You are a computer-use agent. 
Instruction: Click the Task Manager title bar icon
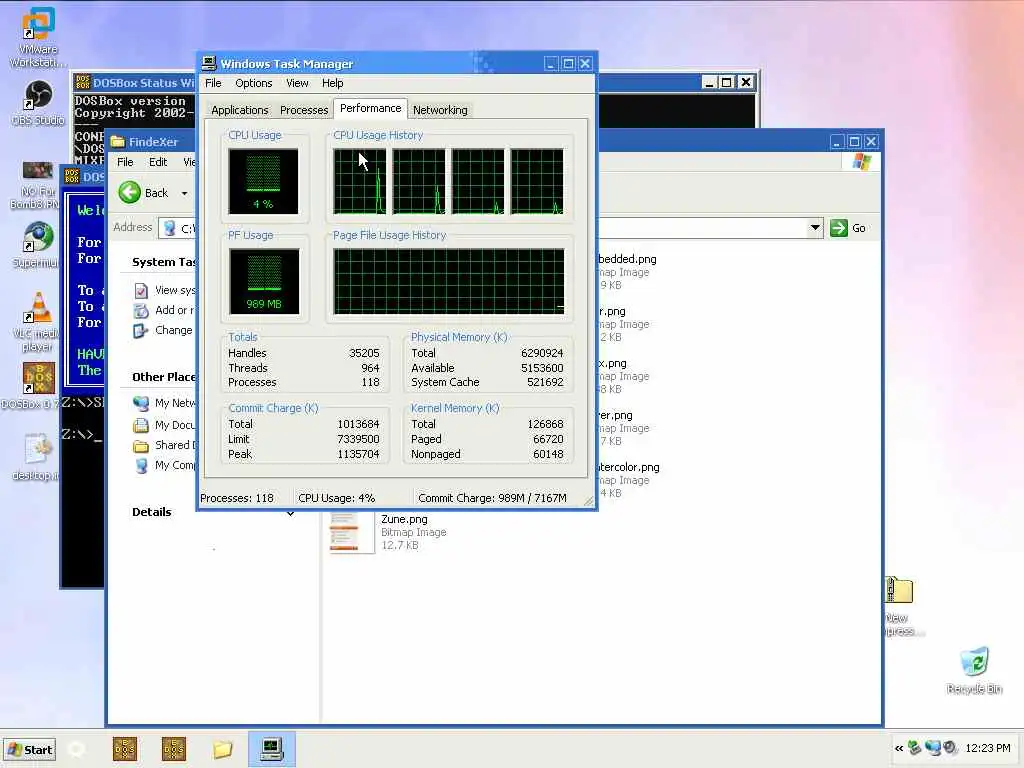tap(209, 63)
